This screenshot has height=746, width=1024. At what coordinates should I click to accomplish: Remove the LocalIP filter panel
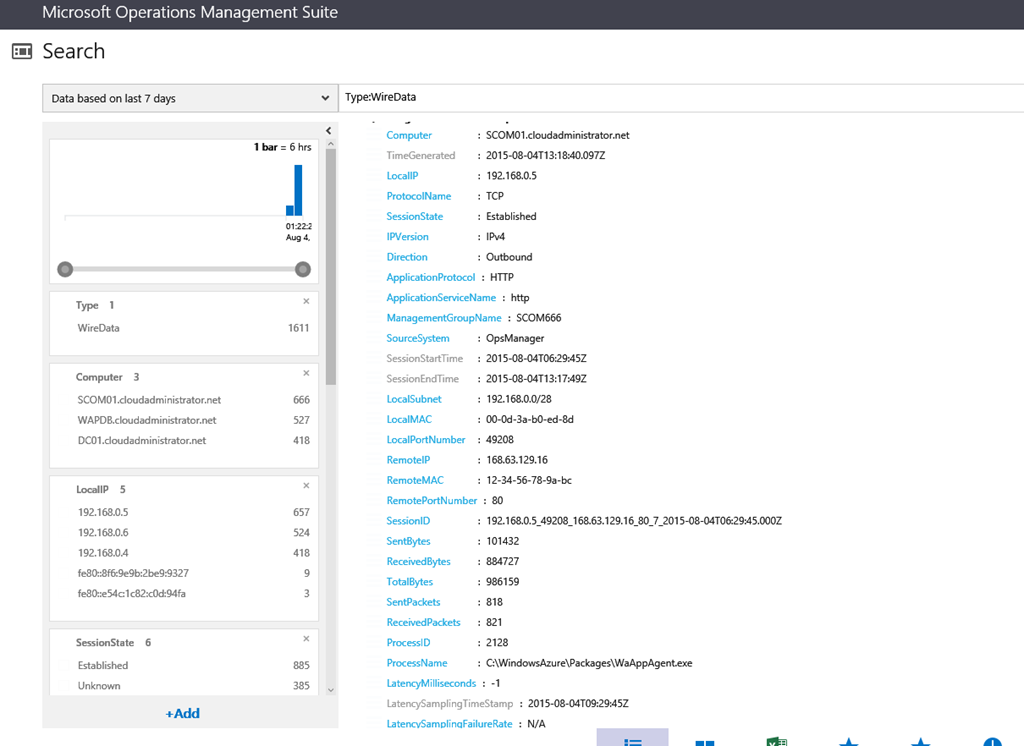point(306,486)
